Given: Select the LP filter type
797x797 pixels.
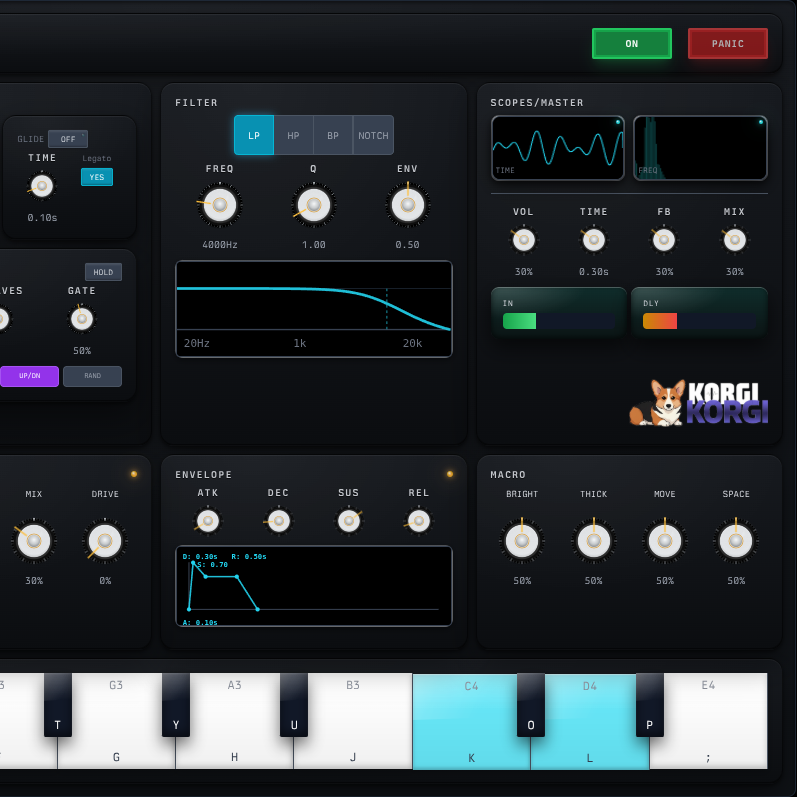Looking at the screenshot, I should pos(254,135).
